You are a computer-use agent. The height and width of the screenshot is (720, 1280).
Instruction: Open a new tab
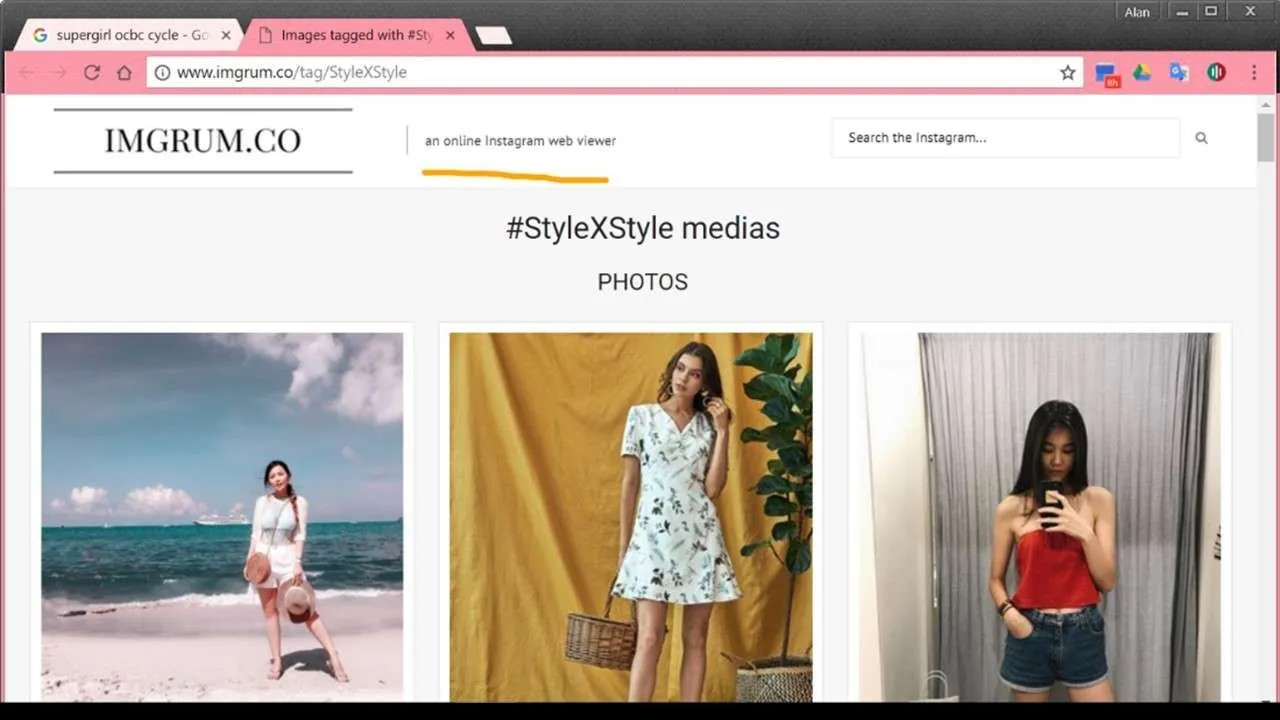point(493,36)
